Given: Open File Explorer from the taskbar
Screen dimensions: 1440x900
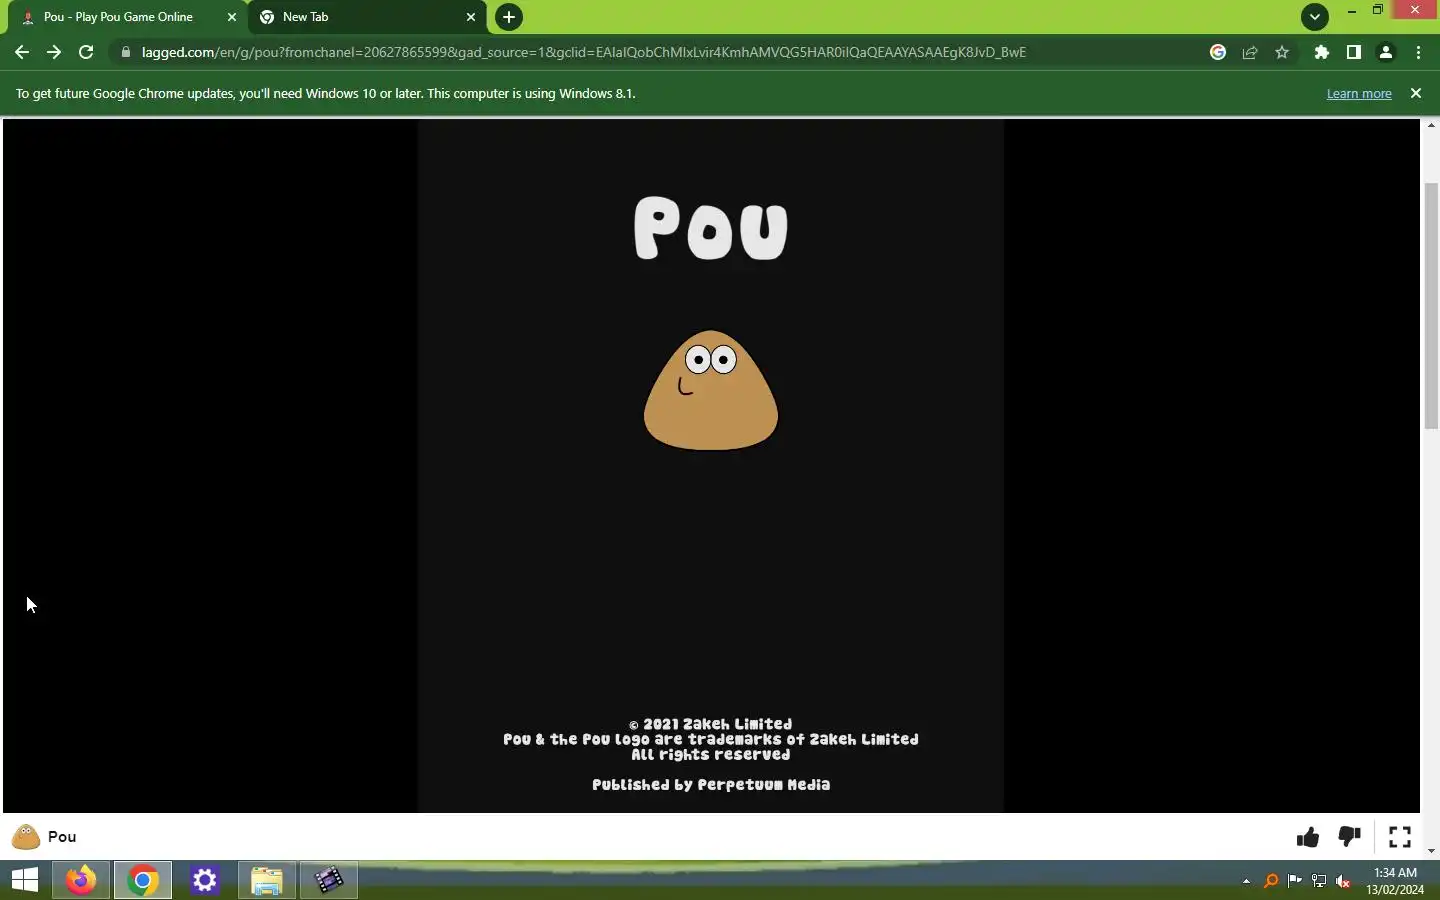Looking at the screenshot, I should [x=267, y=880].
